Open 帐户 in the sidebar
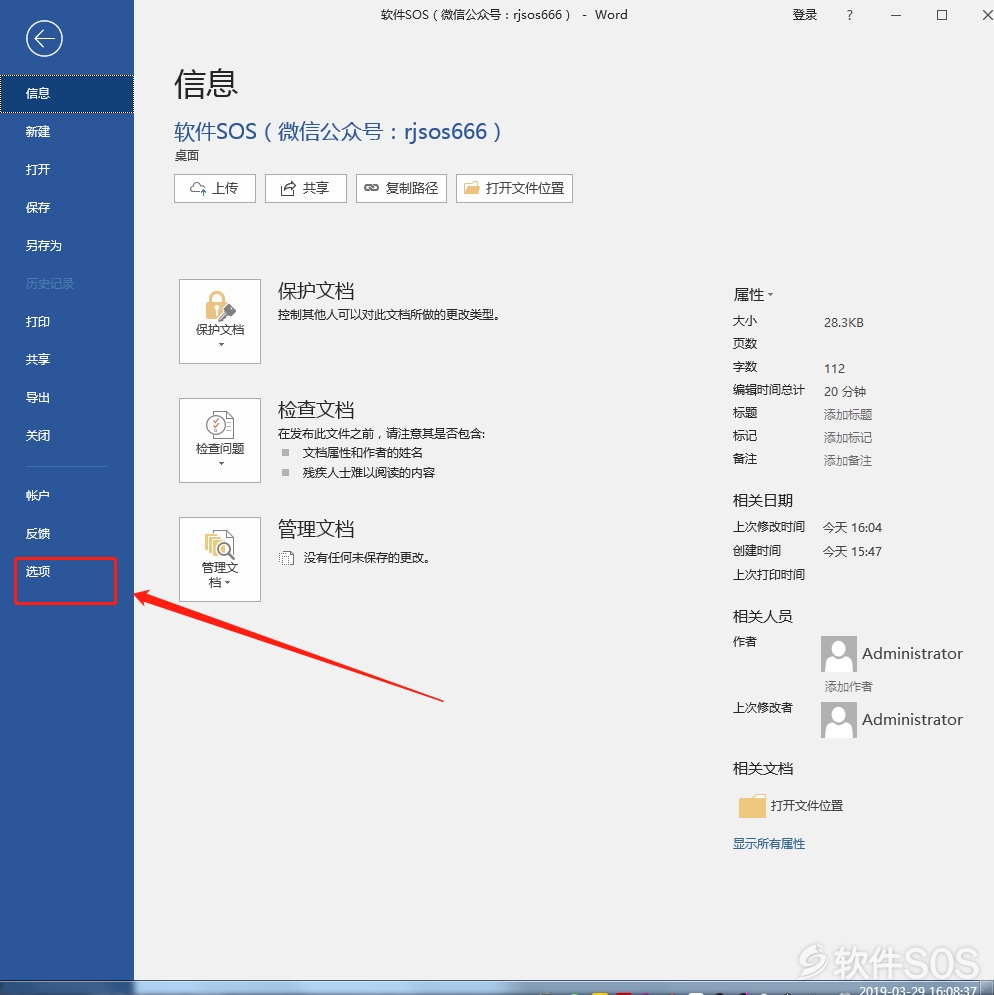 (x=67, y=496)
